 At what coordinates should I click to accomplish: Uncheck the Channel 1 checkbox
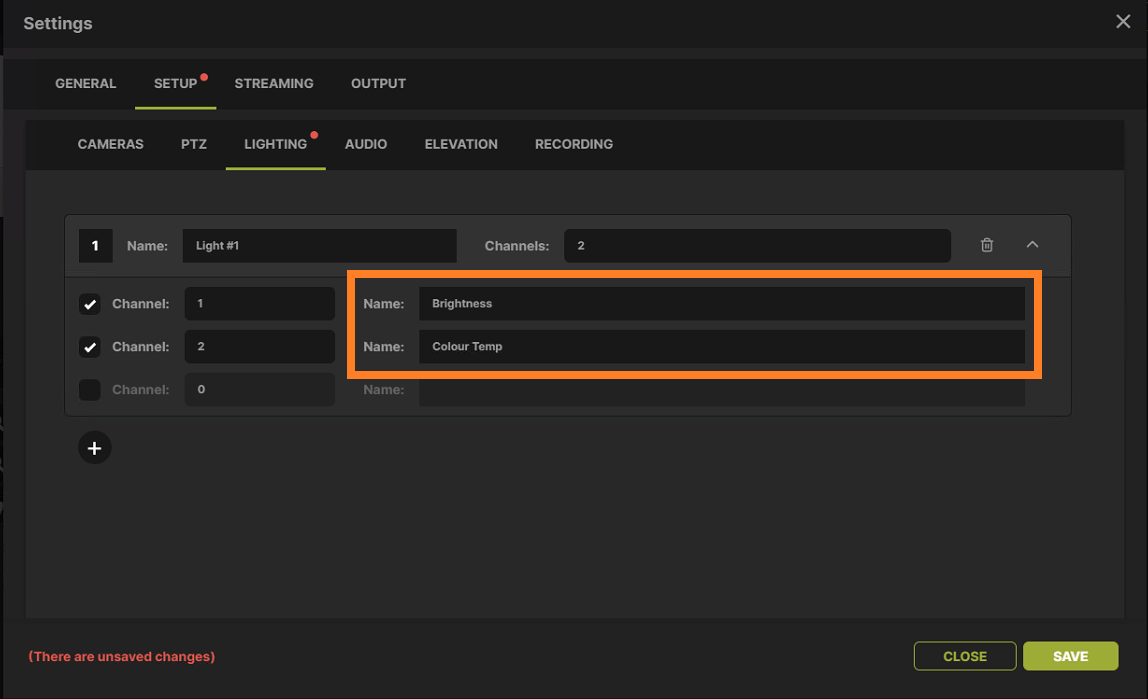90,303
